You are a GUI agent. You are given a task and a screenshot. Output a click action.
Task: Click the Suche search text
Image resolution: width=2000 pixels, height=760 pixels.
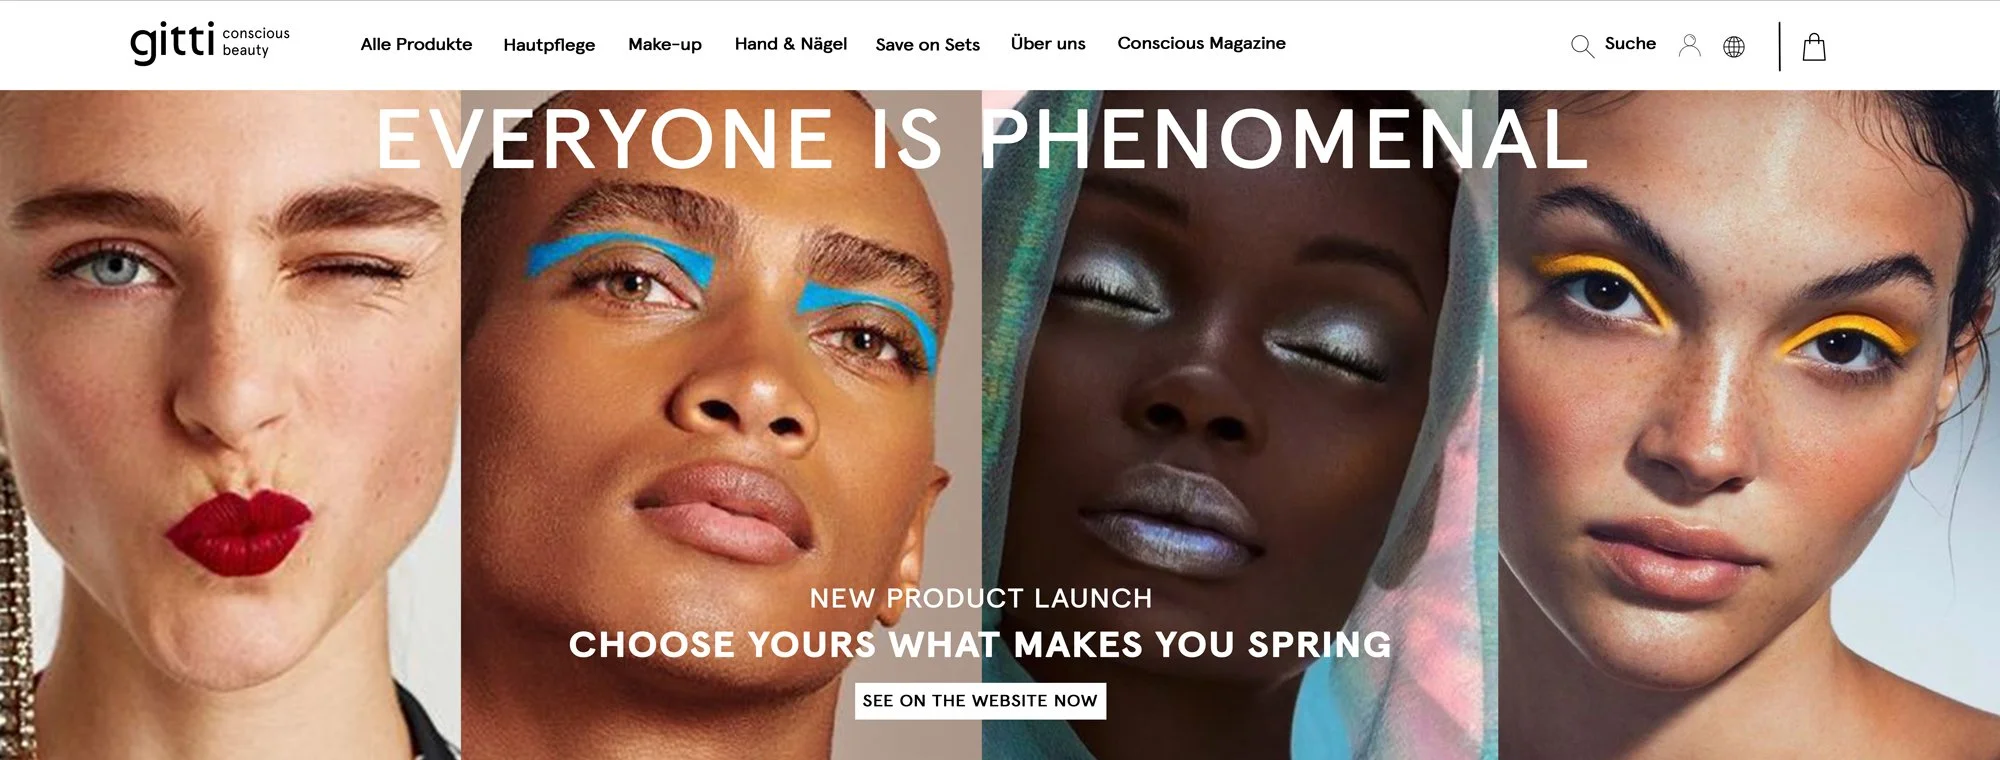tap(1630, 43)
